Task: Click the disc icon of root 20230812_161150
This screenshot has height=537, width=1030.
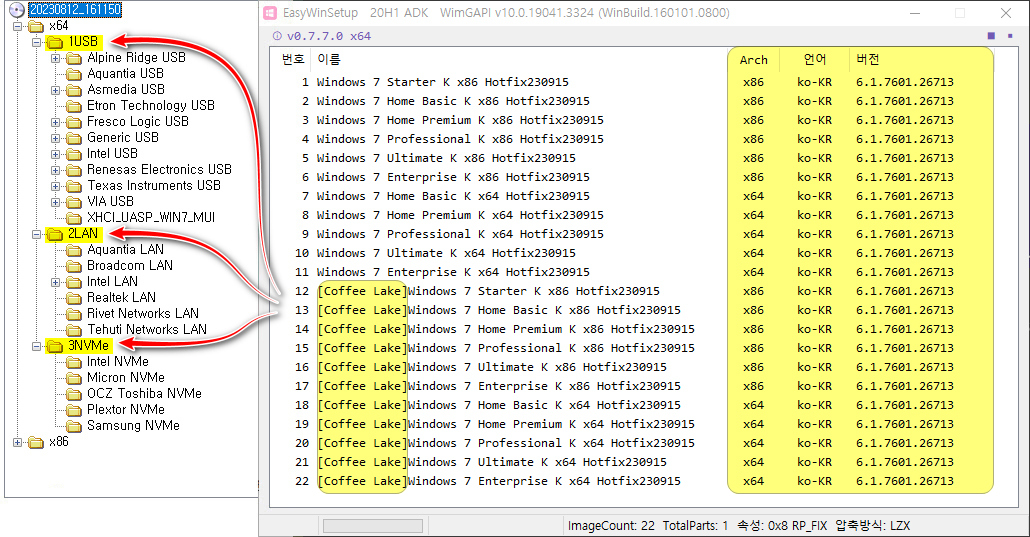Action: 17,10
